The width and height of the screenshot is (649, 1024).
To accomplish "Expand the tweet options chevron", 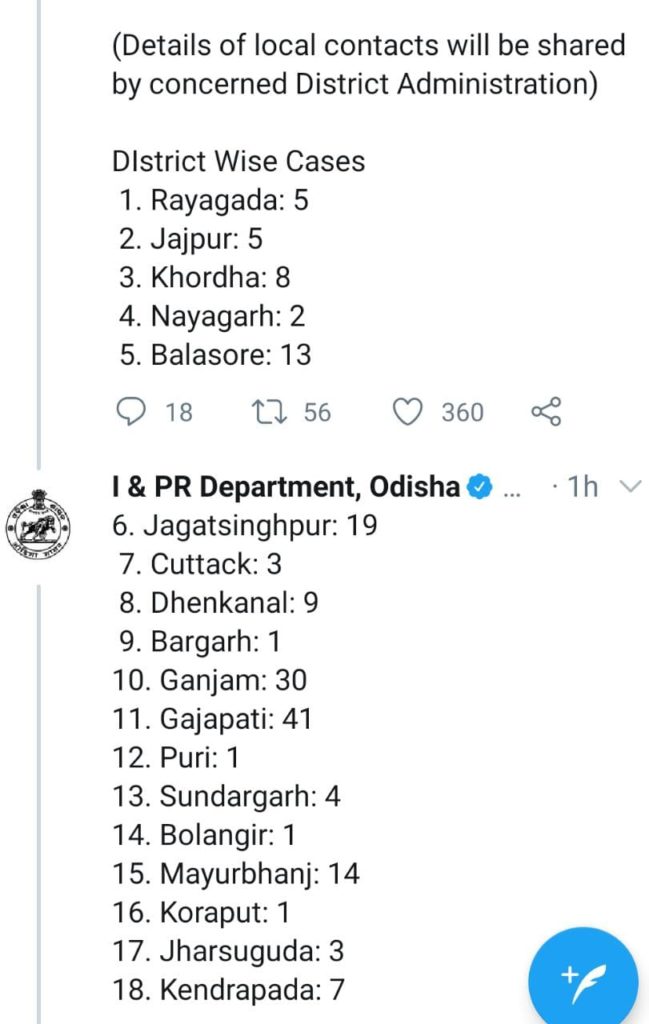I will point(630,487).
